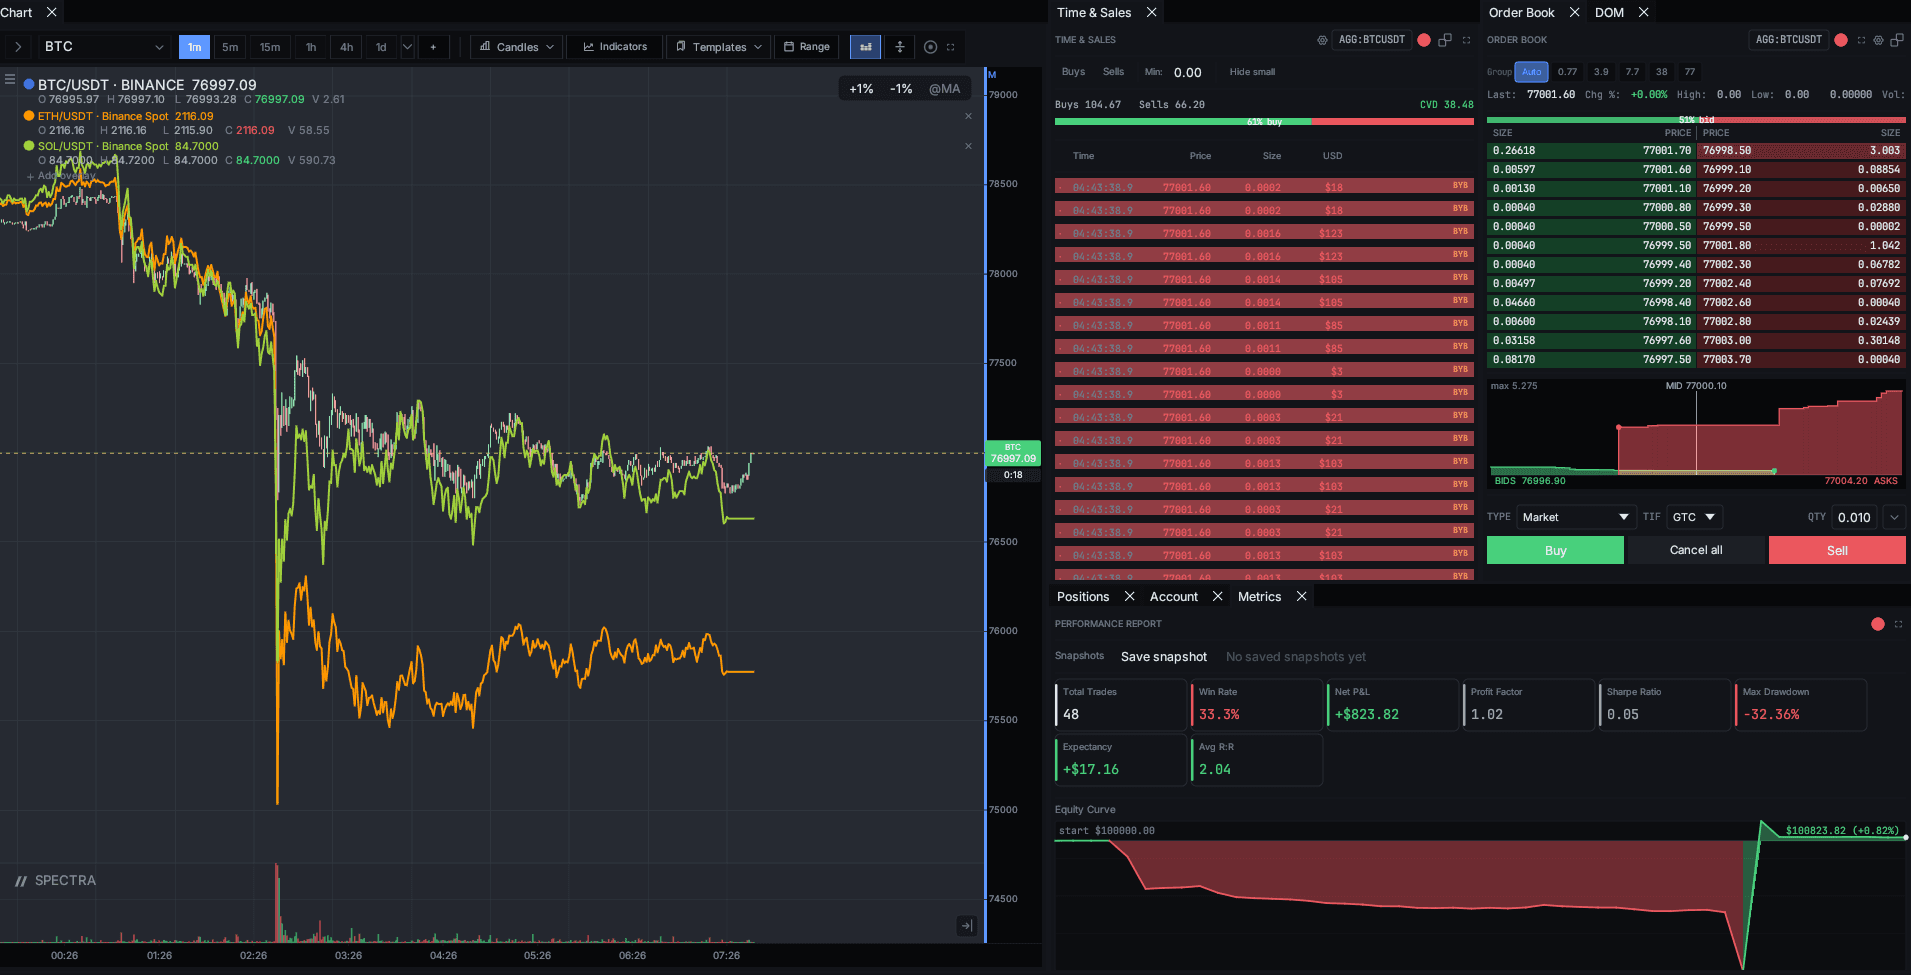Maximize the Time & Sales panel
The image size is (1911, 975).
pyautogui.click(x=1467, y=40)
